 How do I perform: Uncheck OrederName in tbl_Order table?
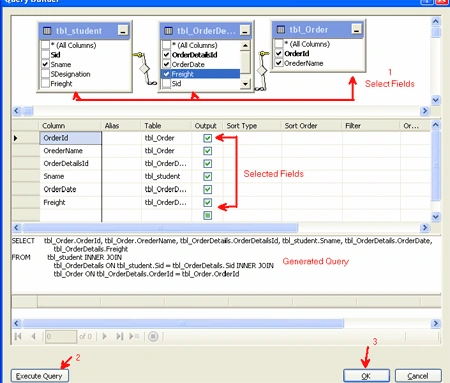click(279, 63)
